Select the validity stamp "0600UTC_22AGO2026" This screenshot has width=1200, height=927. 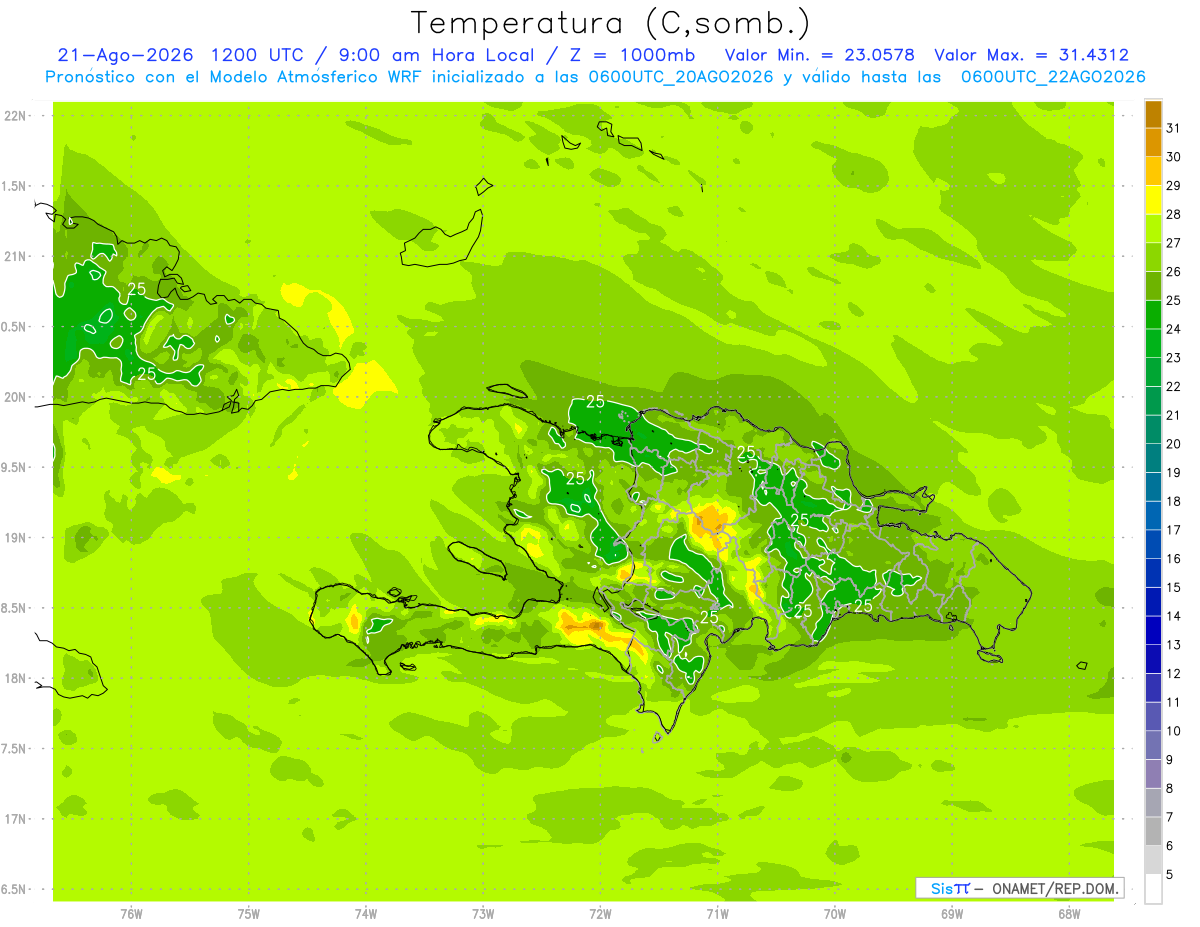(1053, 77)
